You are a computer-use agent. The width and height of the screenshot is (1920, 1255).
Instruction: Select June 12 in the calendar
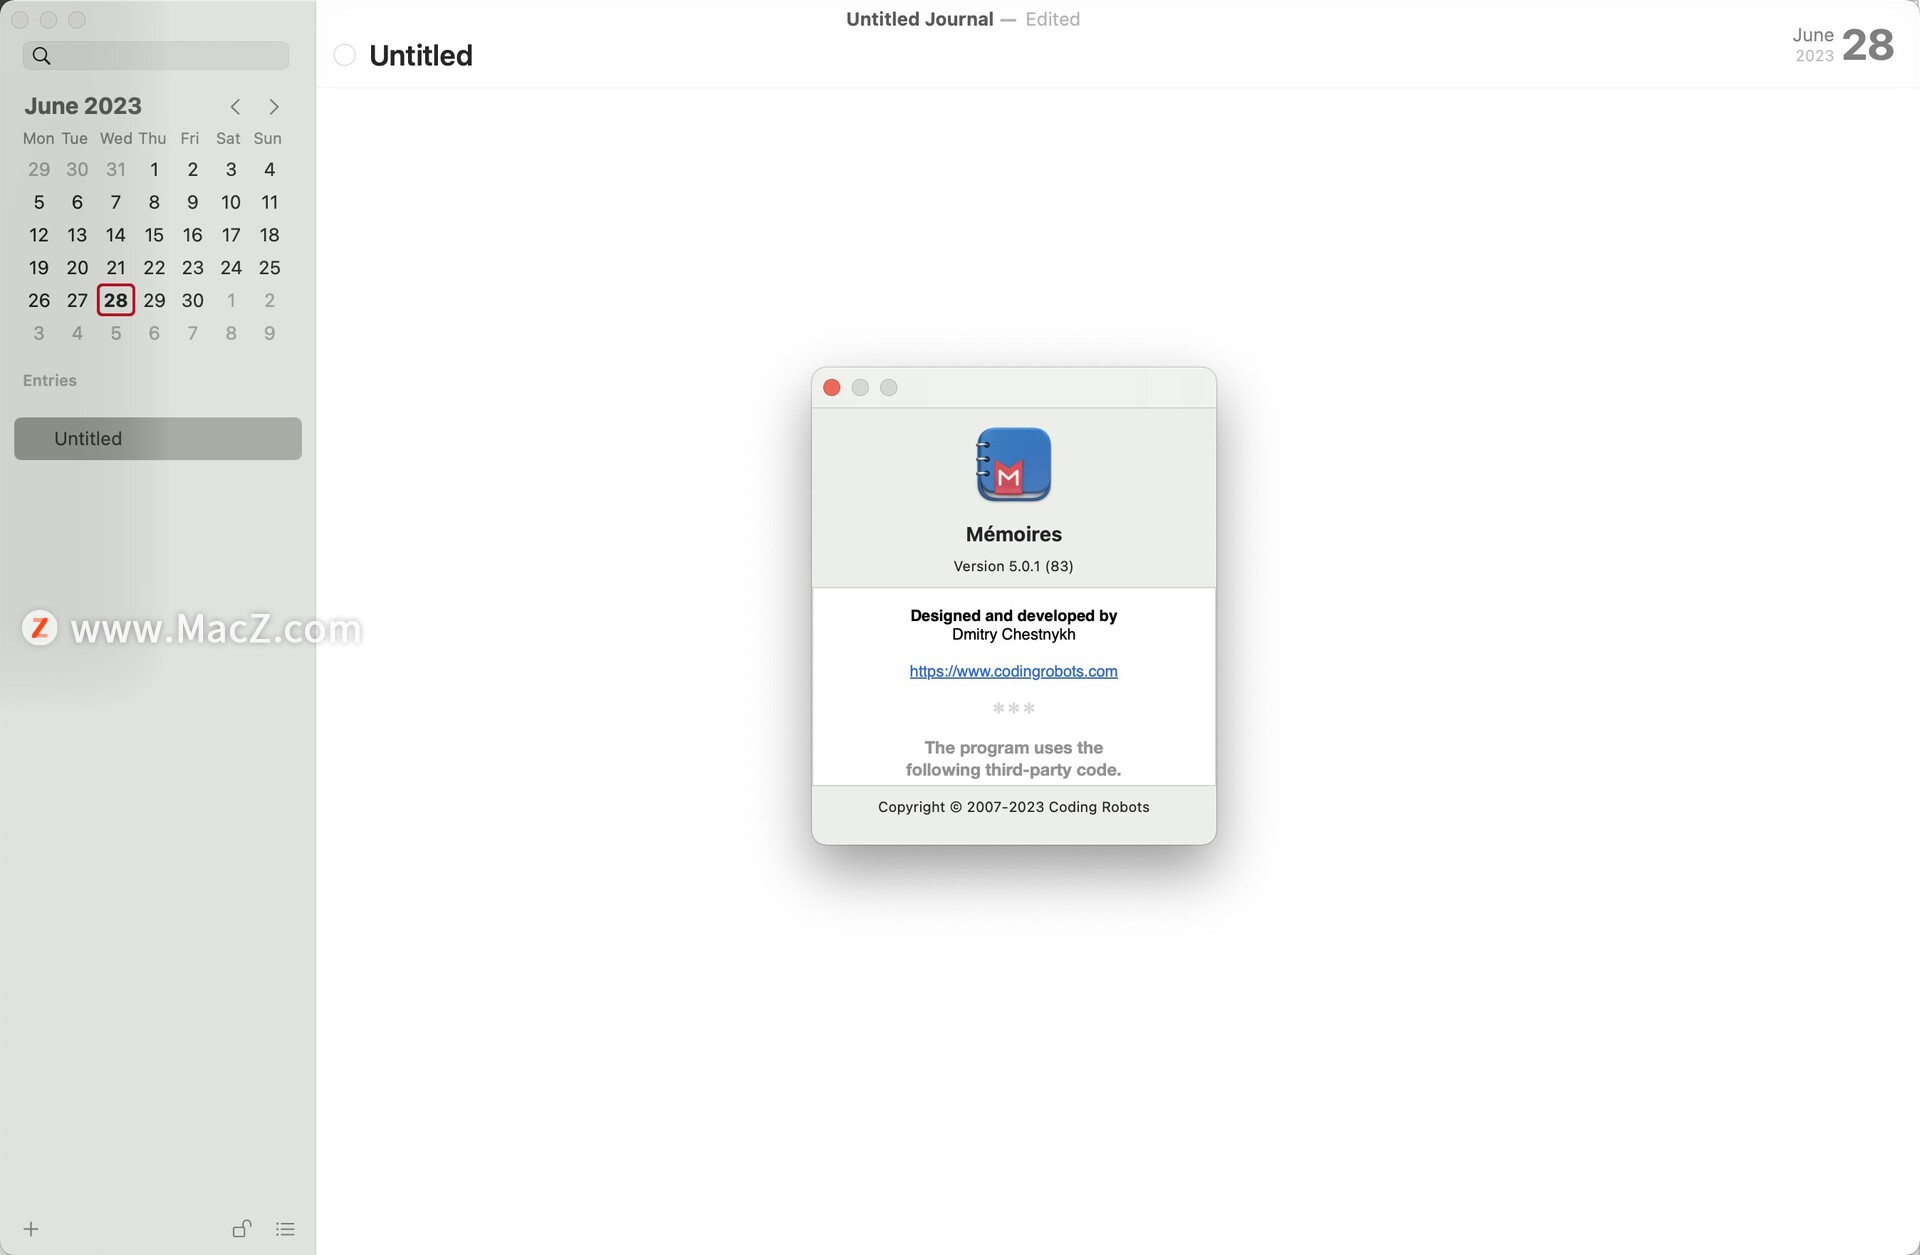pos(39,235)
